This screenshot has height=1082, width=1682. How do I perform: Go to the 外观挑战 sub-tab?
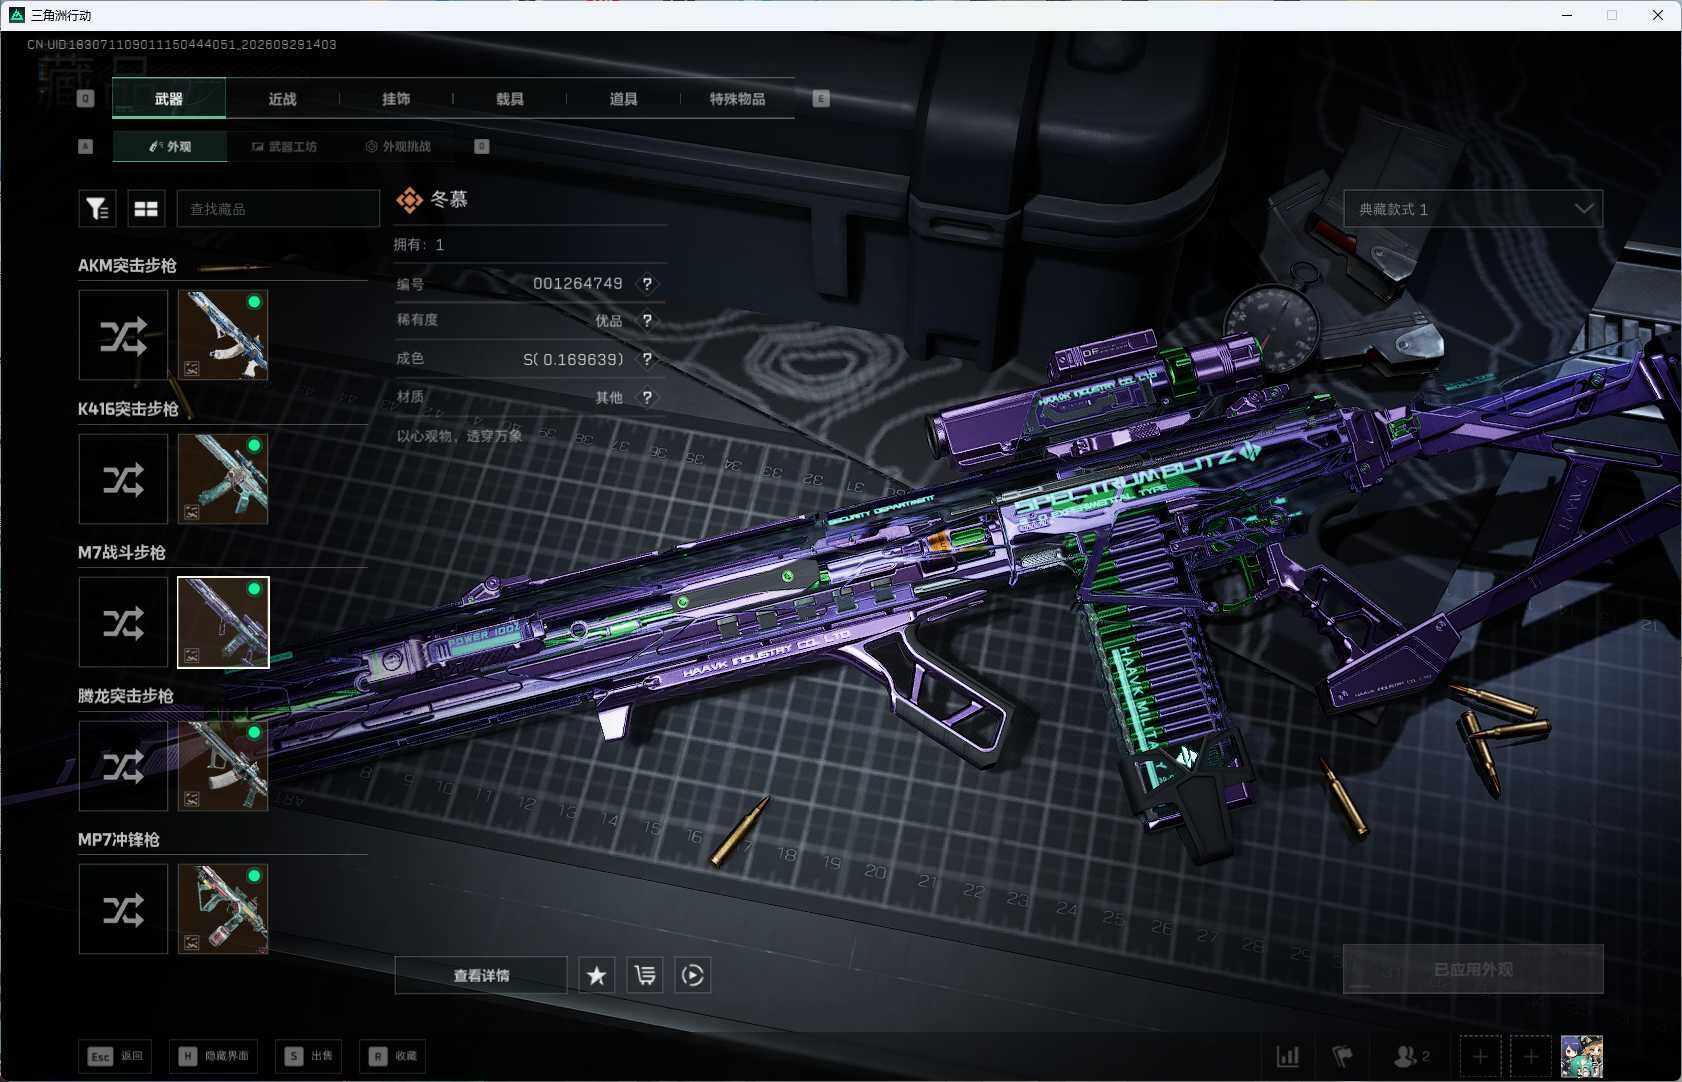pos(398,146)
